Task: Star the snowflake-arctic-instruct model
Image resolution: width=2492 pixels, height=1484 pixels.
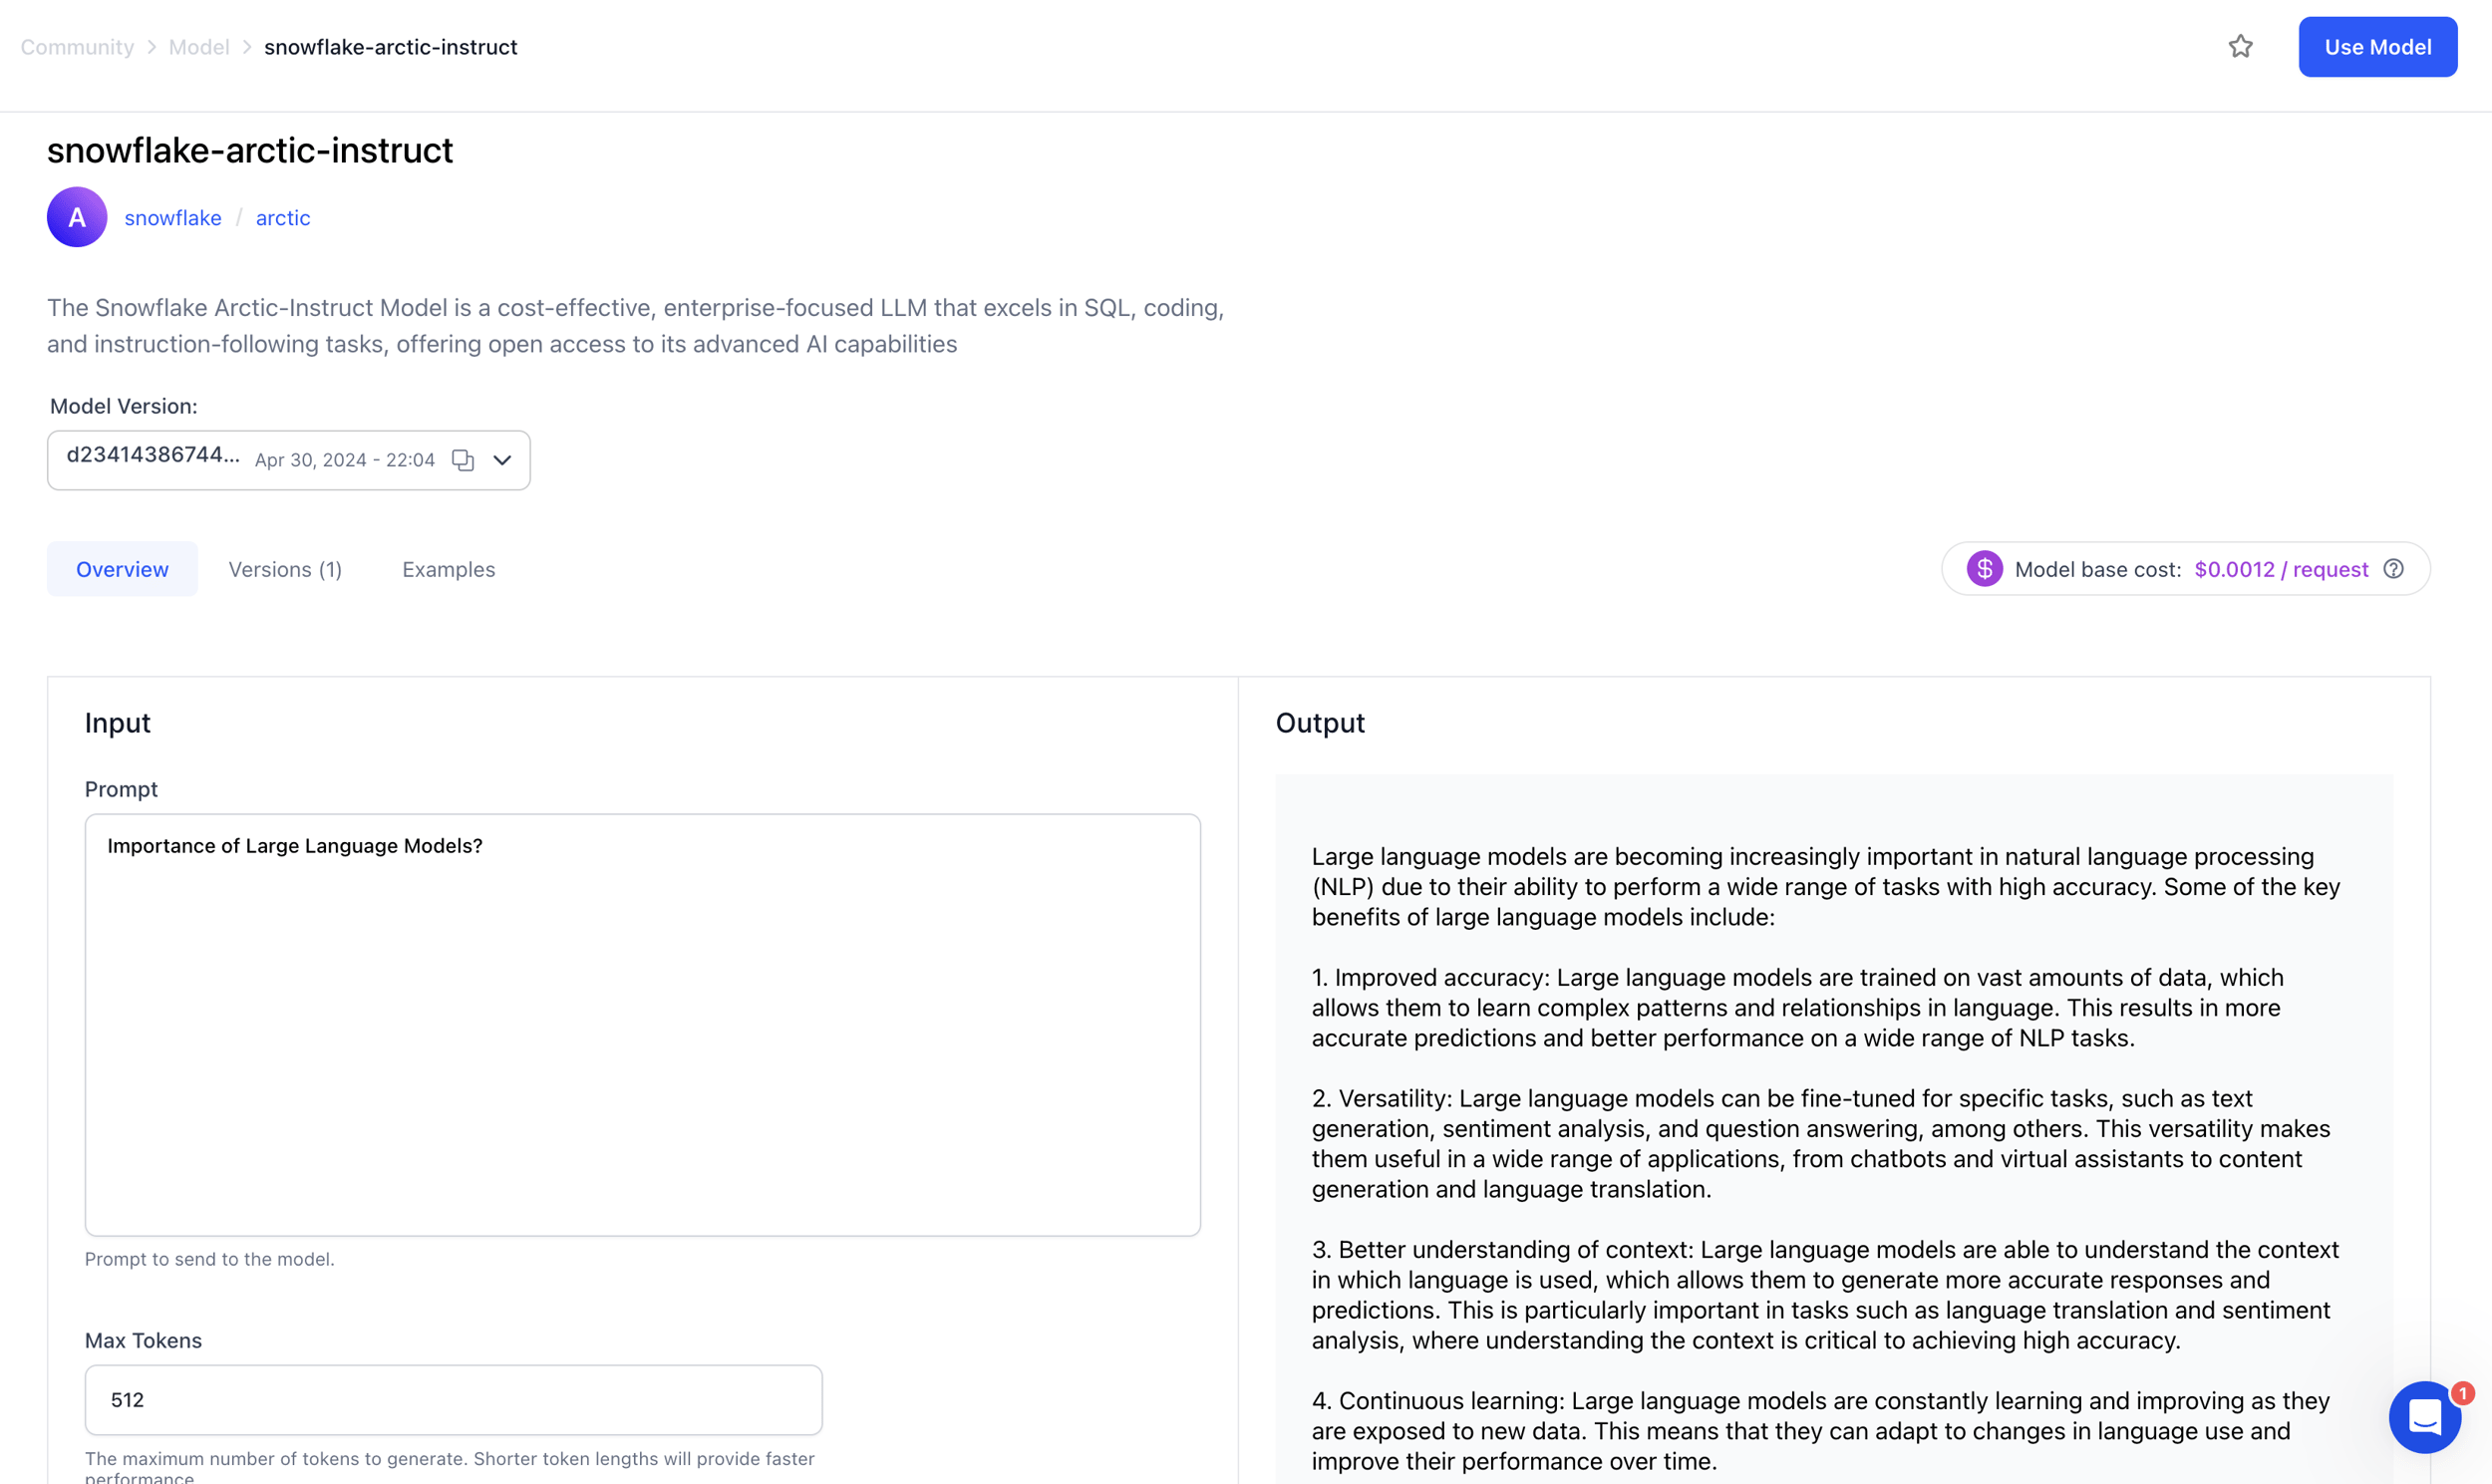Action: (2240, 47)
